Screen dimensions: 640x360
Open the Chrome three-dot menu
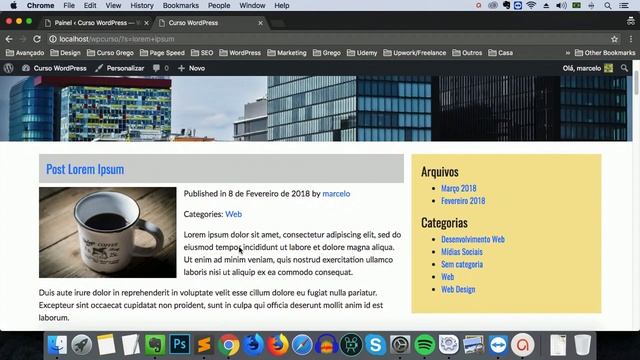point(631,39)
